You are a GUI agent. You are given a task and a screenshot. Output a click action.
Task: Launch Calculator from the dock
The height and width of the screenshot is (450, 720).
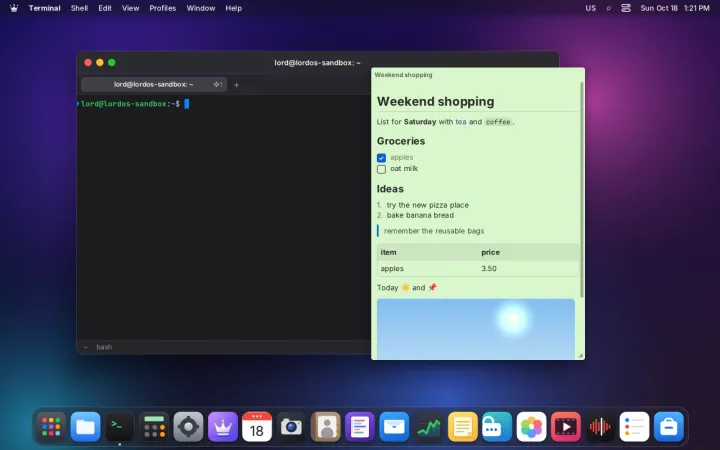coord(154,427)
